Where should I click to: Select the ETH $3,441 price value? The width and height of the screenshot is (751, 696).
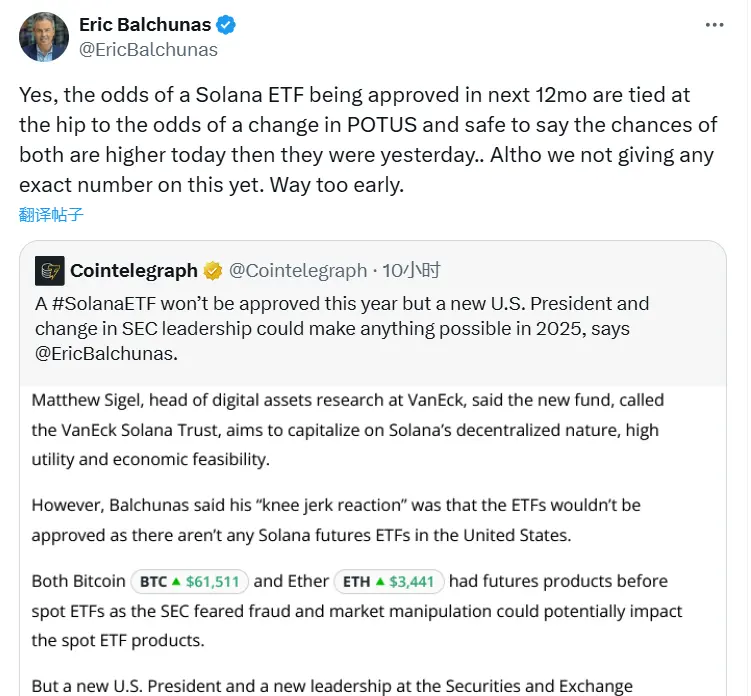click(413, 582)
